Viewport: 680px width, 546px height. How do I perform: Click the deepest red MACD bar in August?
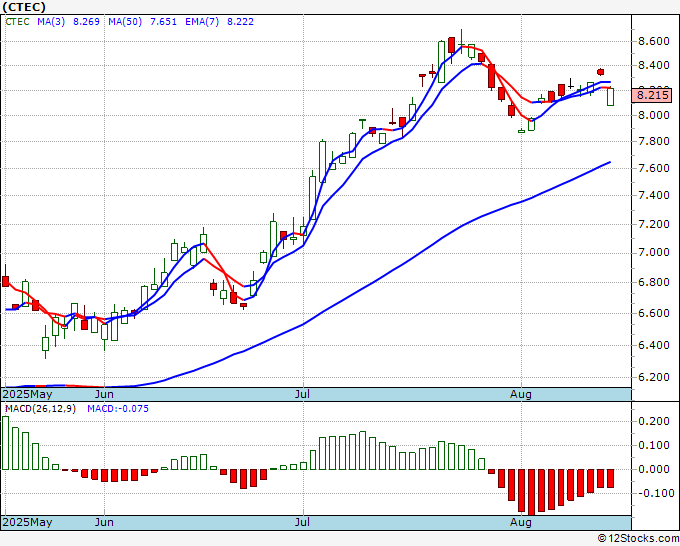click(531, 492)
